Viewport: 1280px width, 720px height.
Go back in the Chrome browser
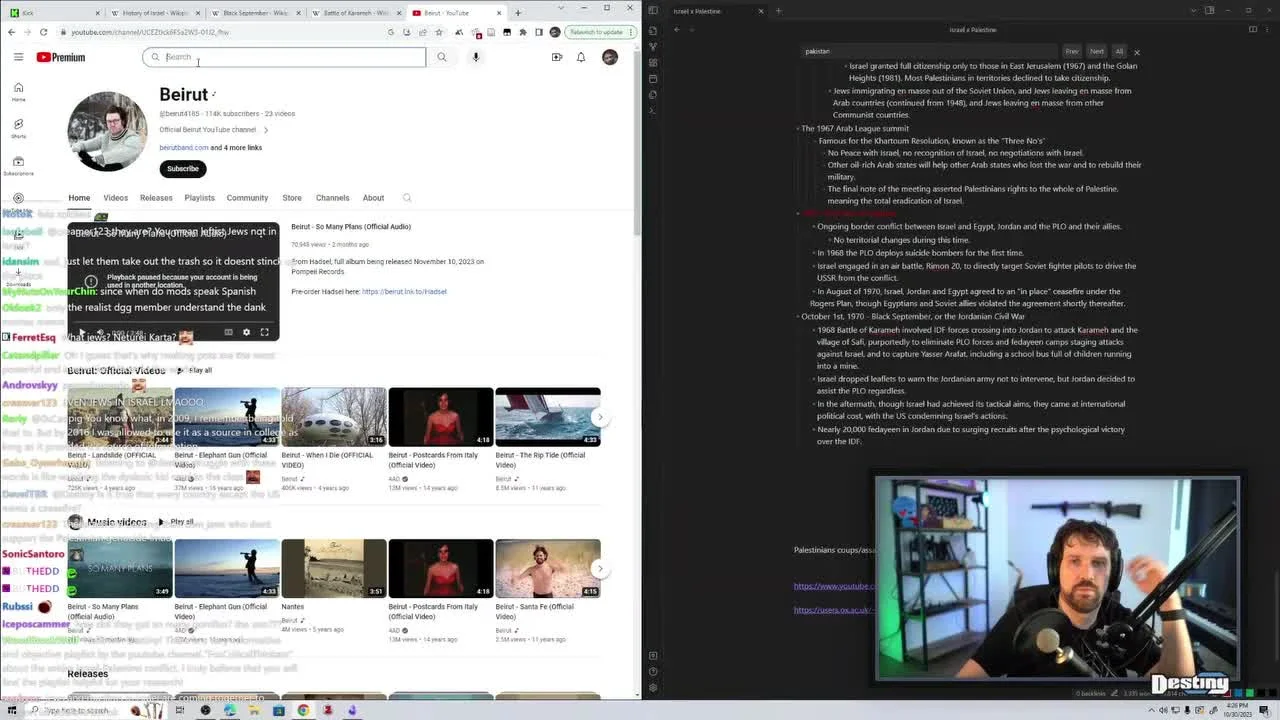pos(11,32)
